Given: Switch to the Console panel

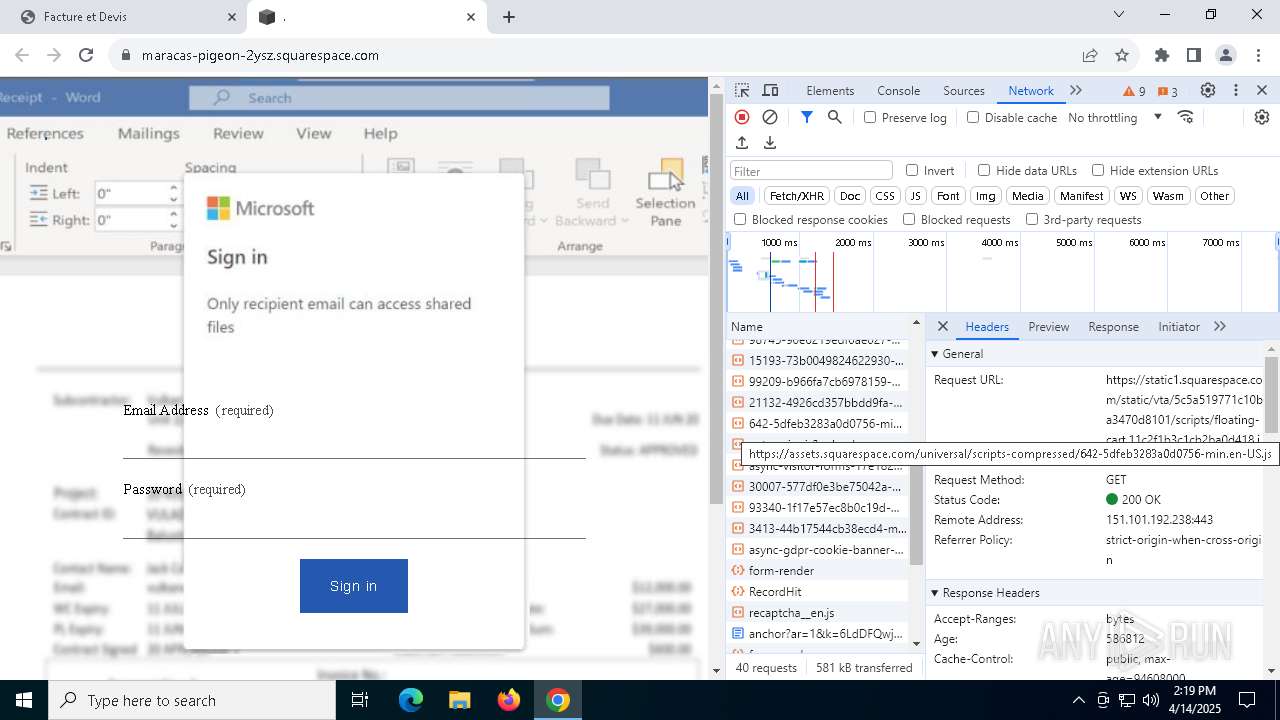Looking at the screenshot, I should point(898,91).
